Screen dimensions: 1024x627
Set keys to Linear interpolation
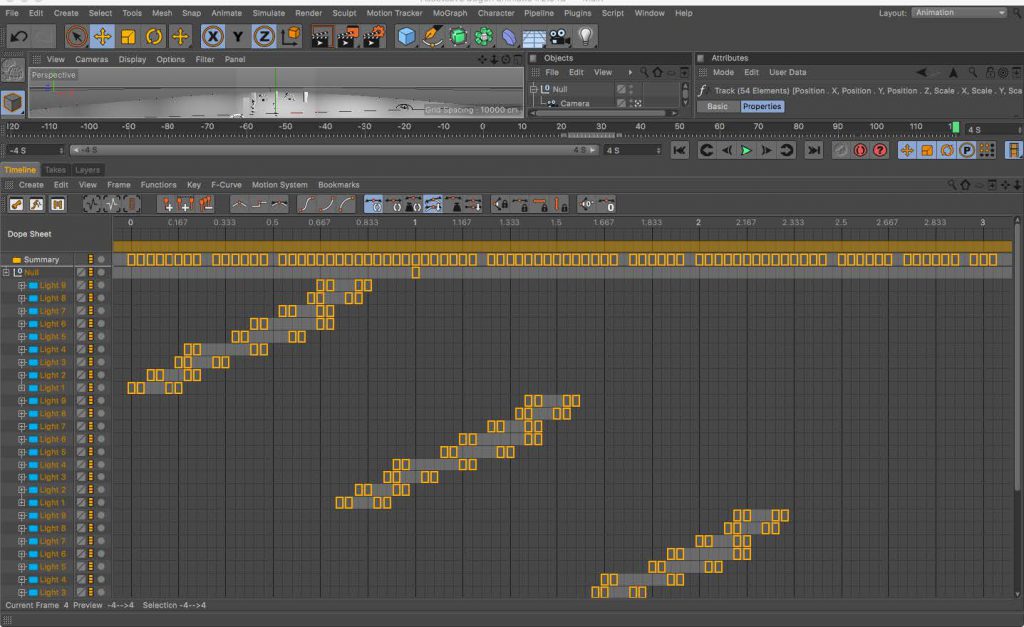click(x=239, y=204)
